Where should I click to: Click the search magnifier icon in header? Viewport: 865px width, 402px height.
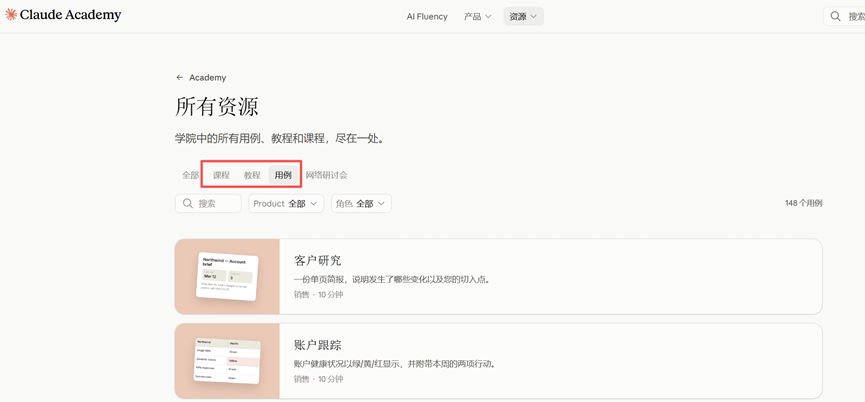836,17
